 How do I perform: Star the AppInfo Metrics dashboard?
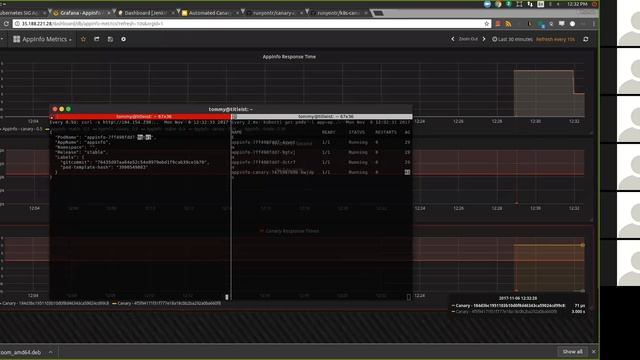[83, 39]
